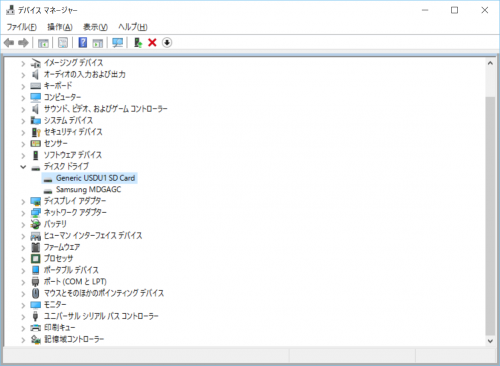Select the マウスとそのほかのポインティング デバイス icon
The height and width of the screenshot is (366, 500).
pyautogui.click(x=36, y=293)
